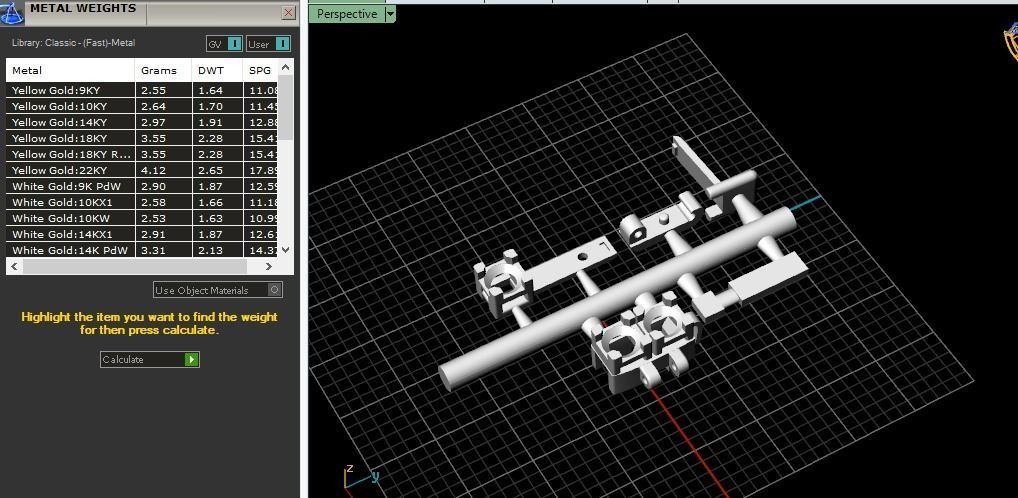Click the METAL WEIGHTS panel title tab

pyautogui.click(x=82, y=9)
